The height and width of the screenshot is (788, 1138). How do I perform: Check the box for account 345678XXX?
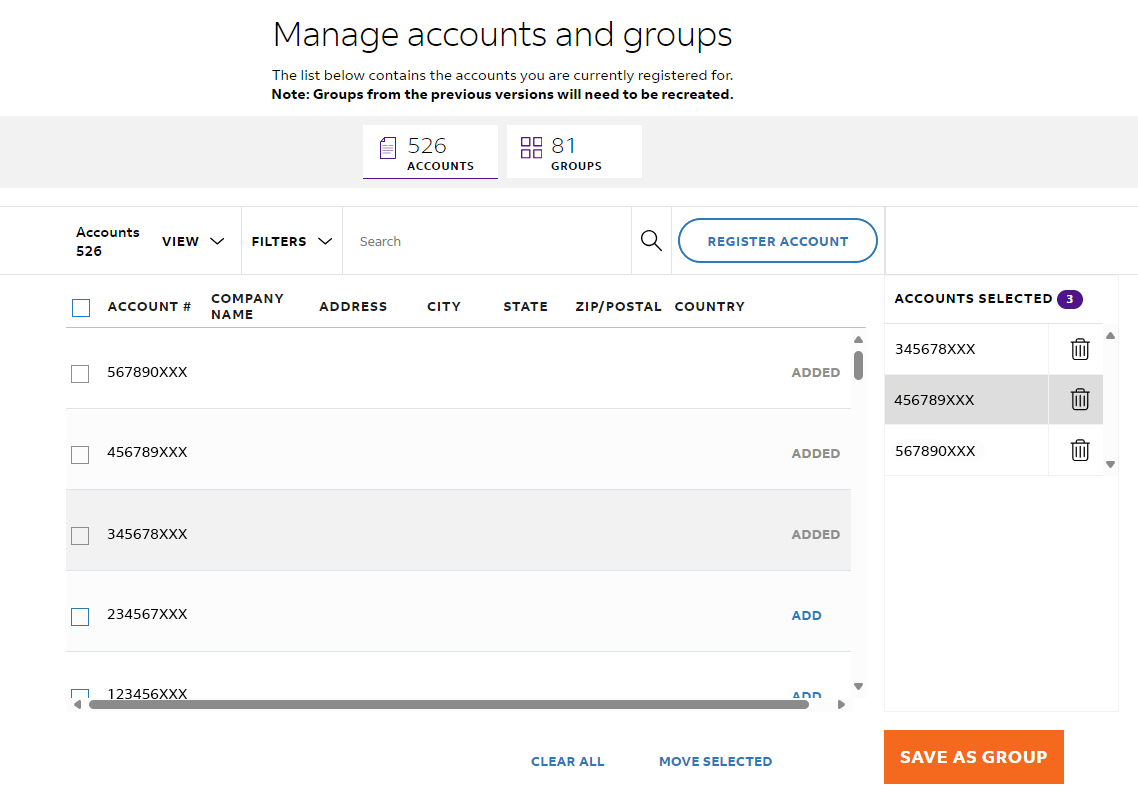coord(80,535)
